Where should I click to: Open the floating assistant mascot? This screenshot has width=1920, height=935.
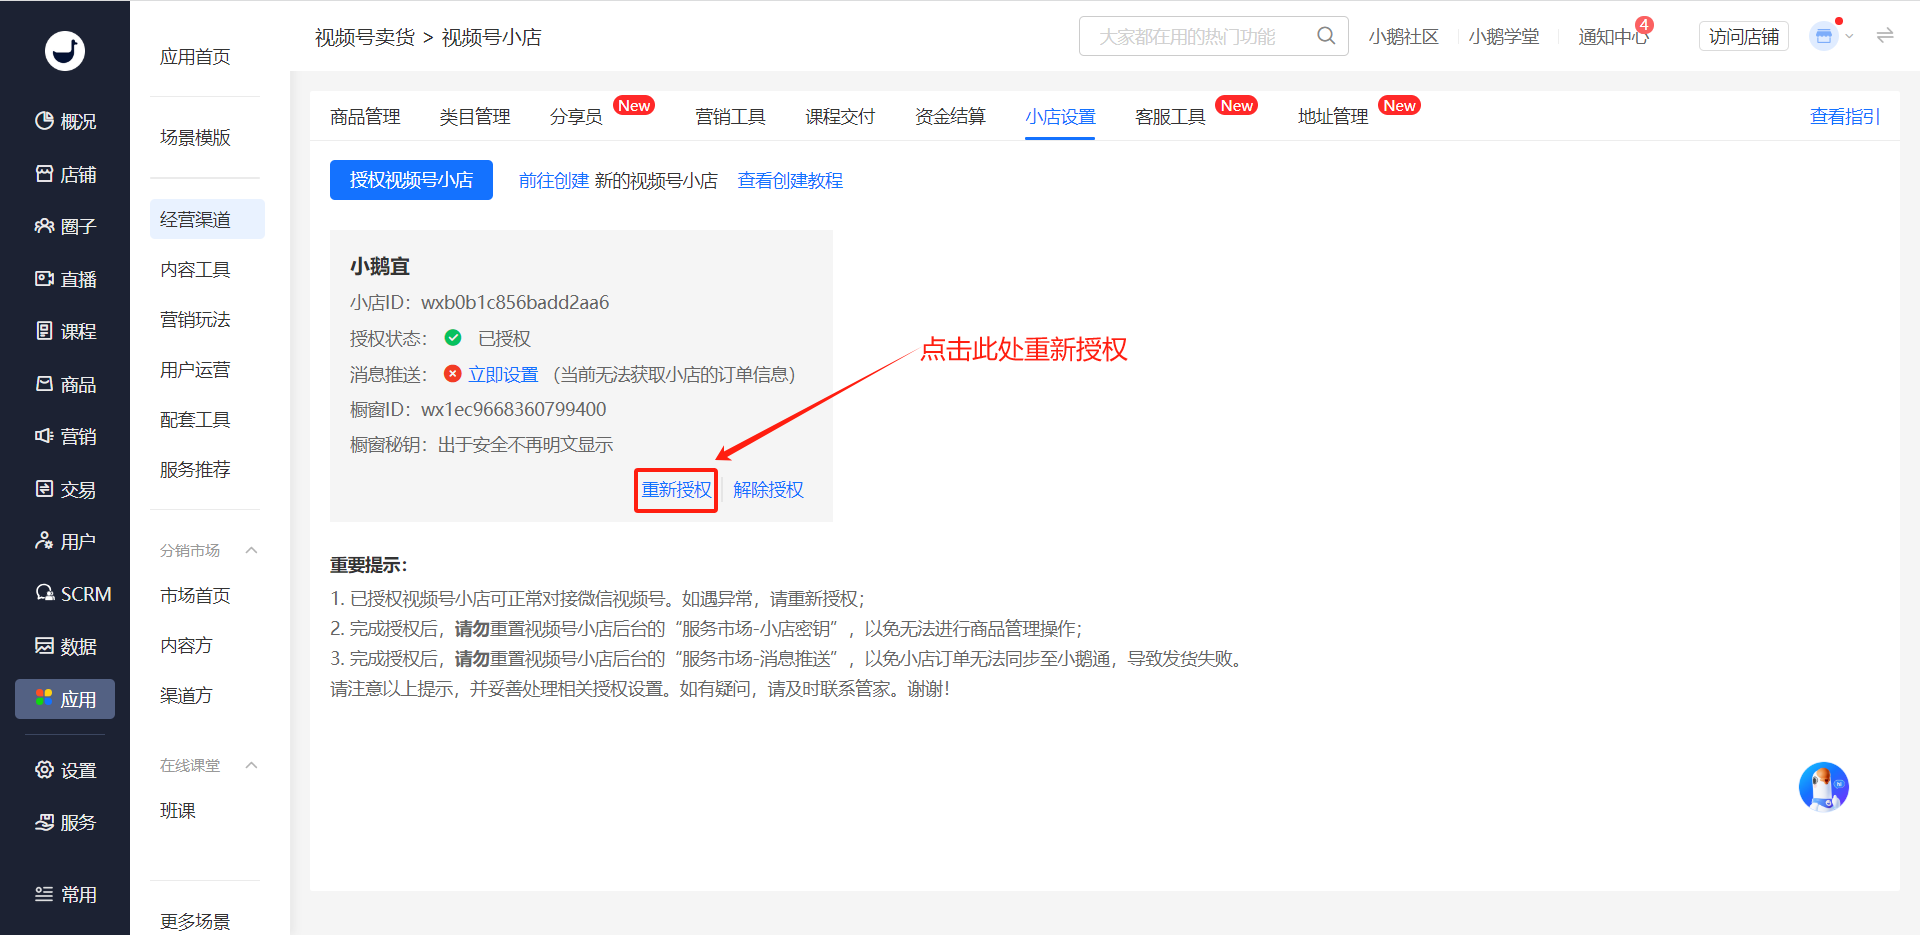point(1823,787)
